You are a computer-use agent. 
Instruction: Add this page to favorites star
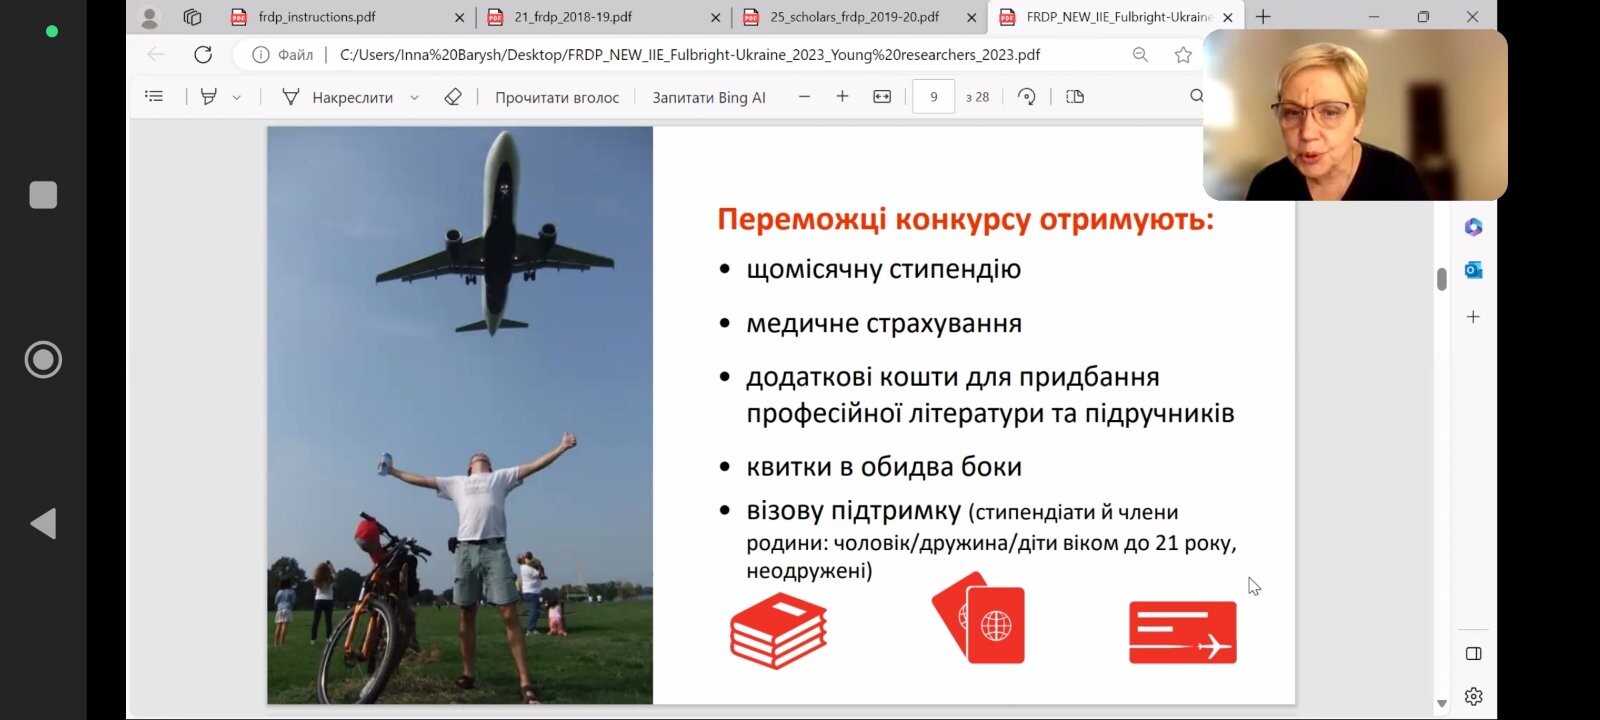[1183, 55]
